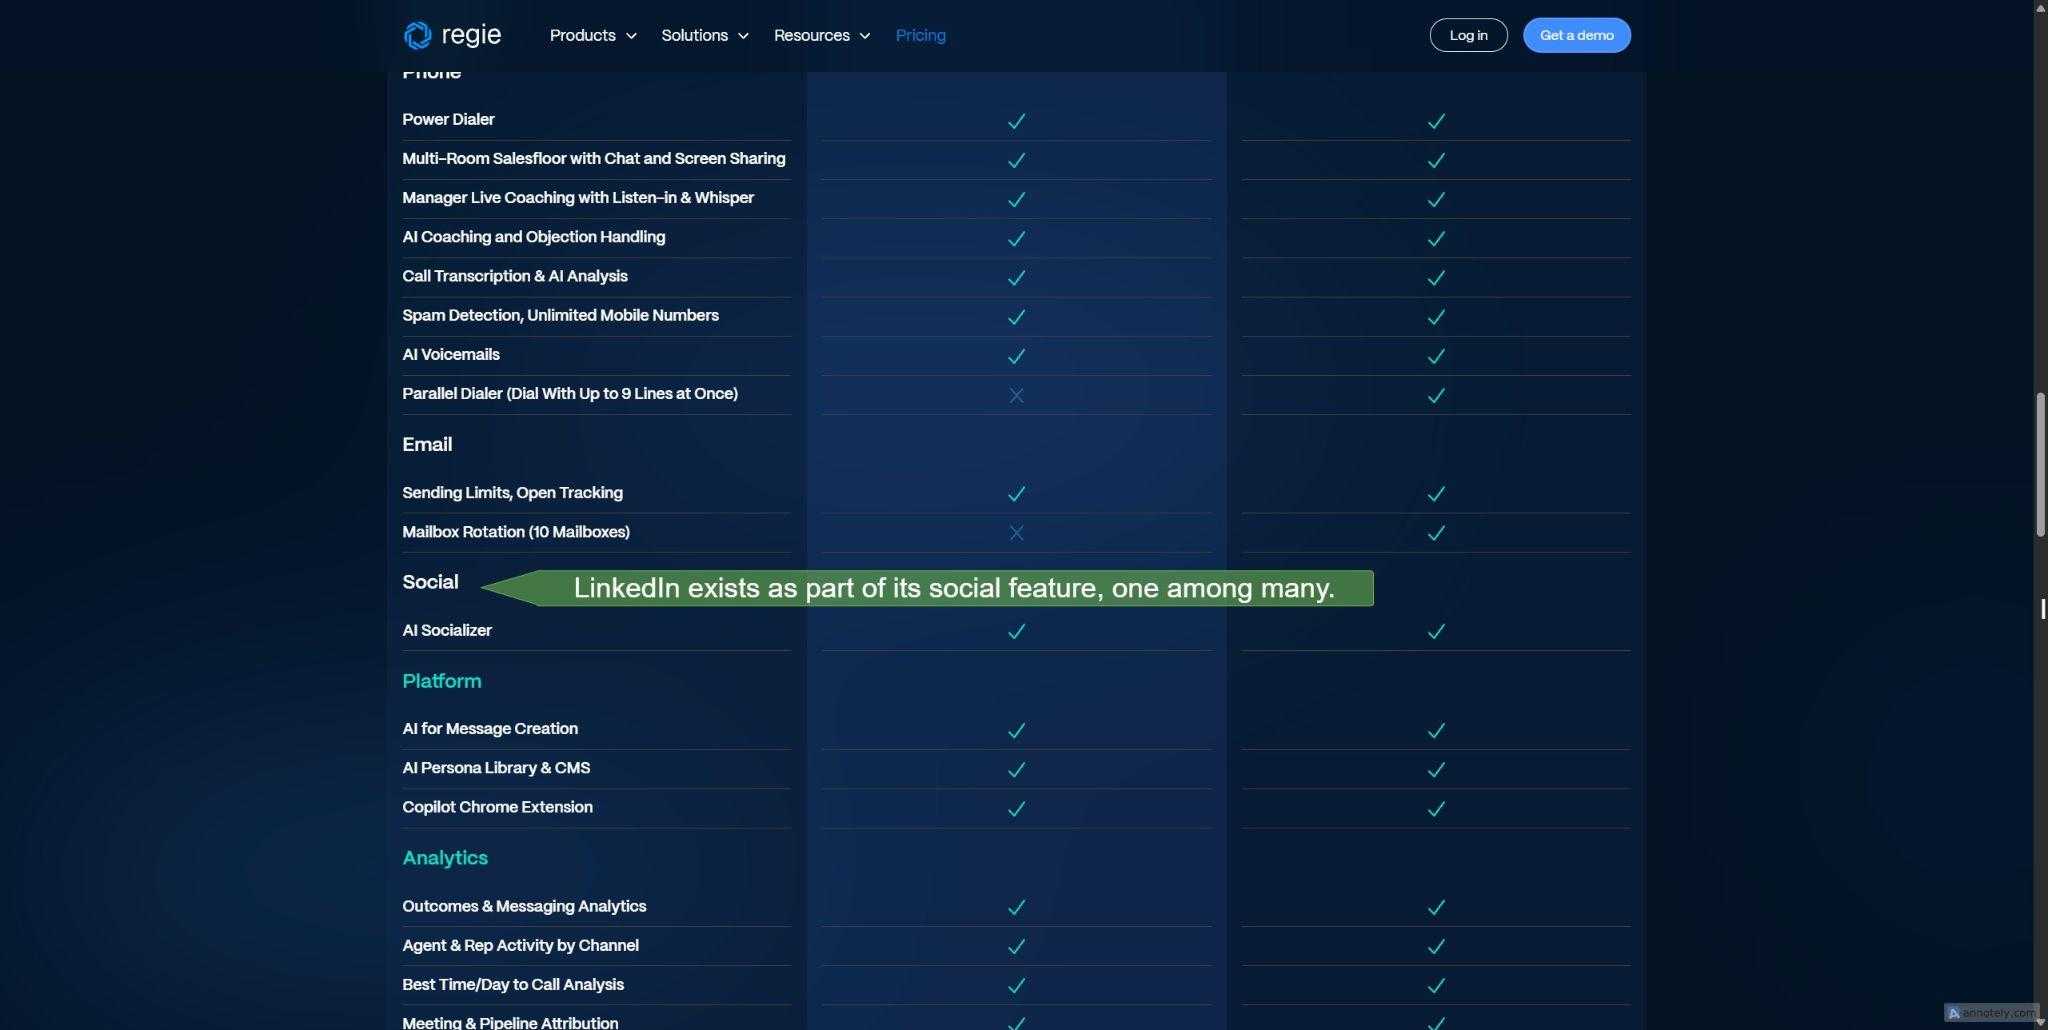This screenshot has width=2048, height=1030.
Task: Click the Get a demo button
Action: click(1576, 35)
